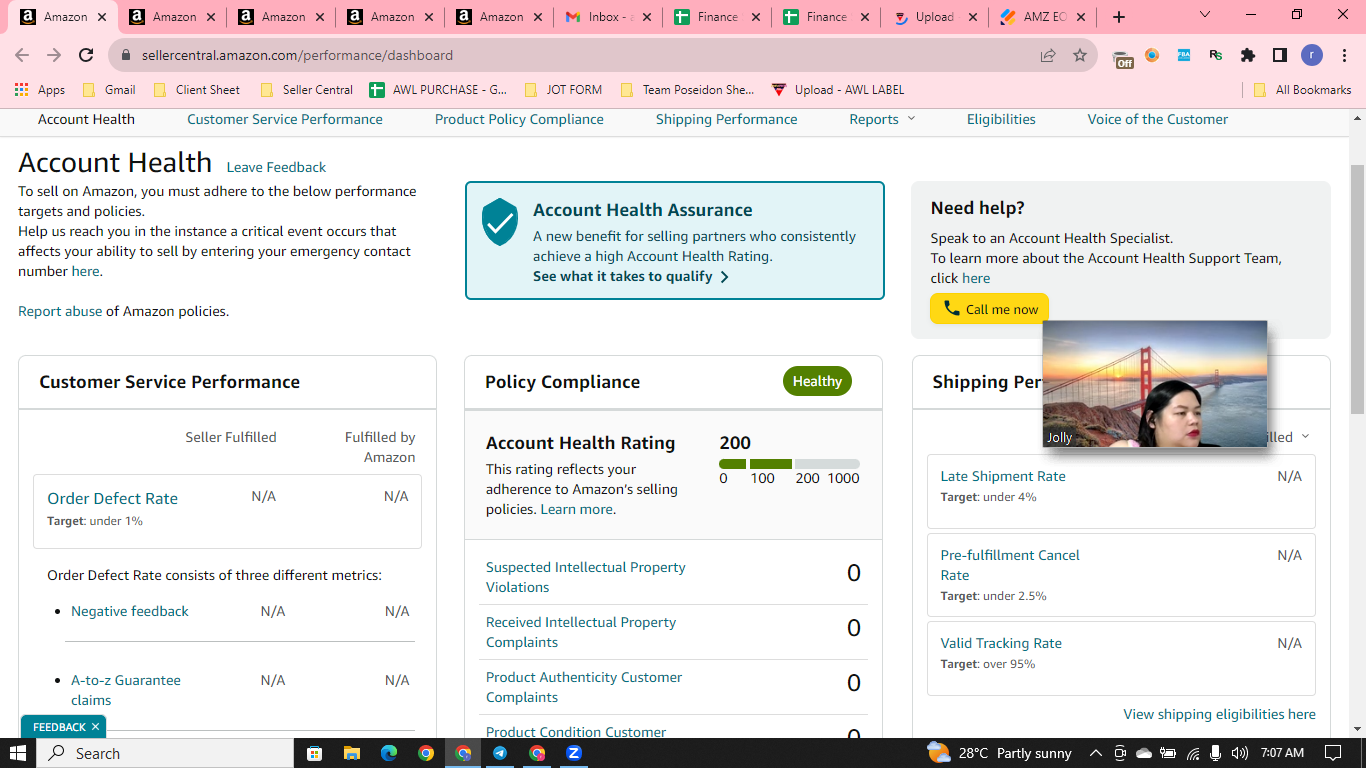The image size is (1366, 768).
Task: Open the Apps bookmark shortcut
Action: (40, 90)
